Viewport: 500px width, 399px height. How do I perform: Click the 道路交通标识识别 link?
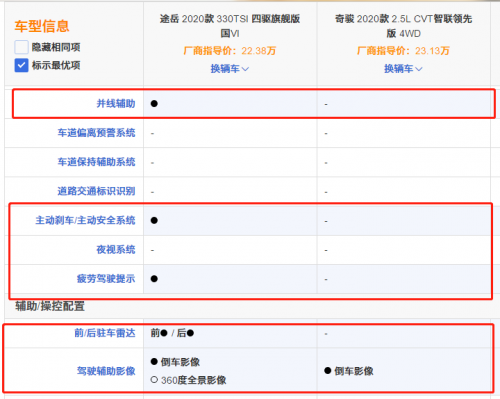click(96, 191)
